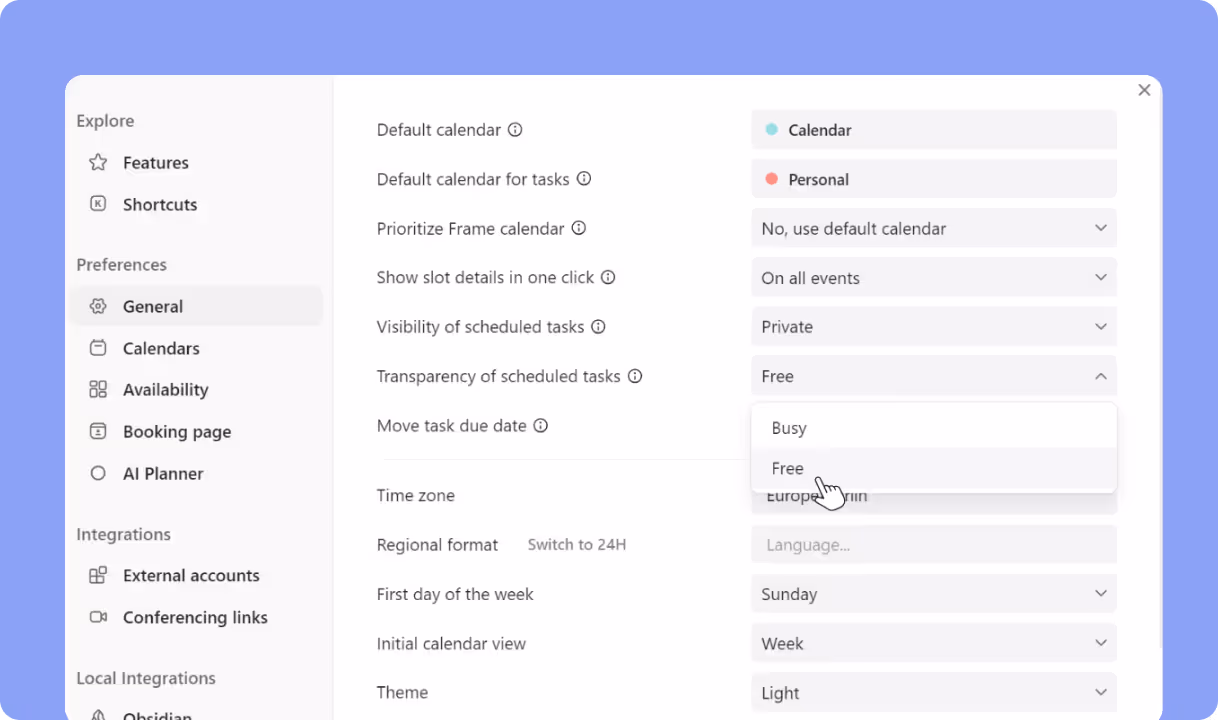Click the Calendars sidebar icon
1218x720 pixels.
pyautogui.click(x=97, y=348)
